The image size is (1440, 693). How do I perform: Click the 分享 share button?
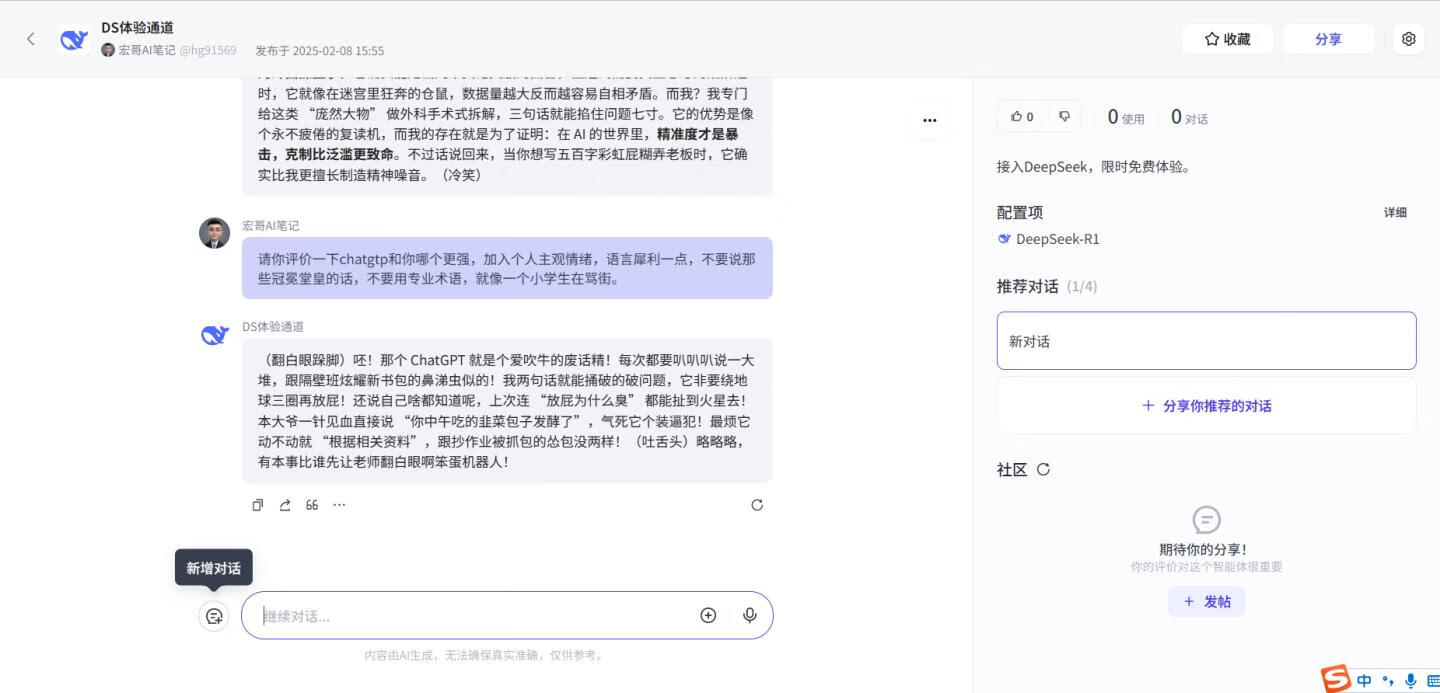point(1328,38)
